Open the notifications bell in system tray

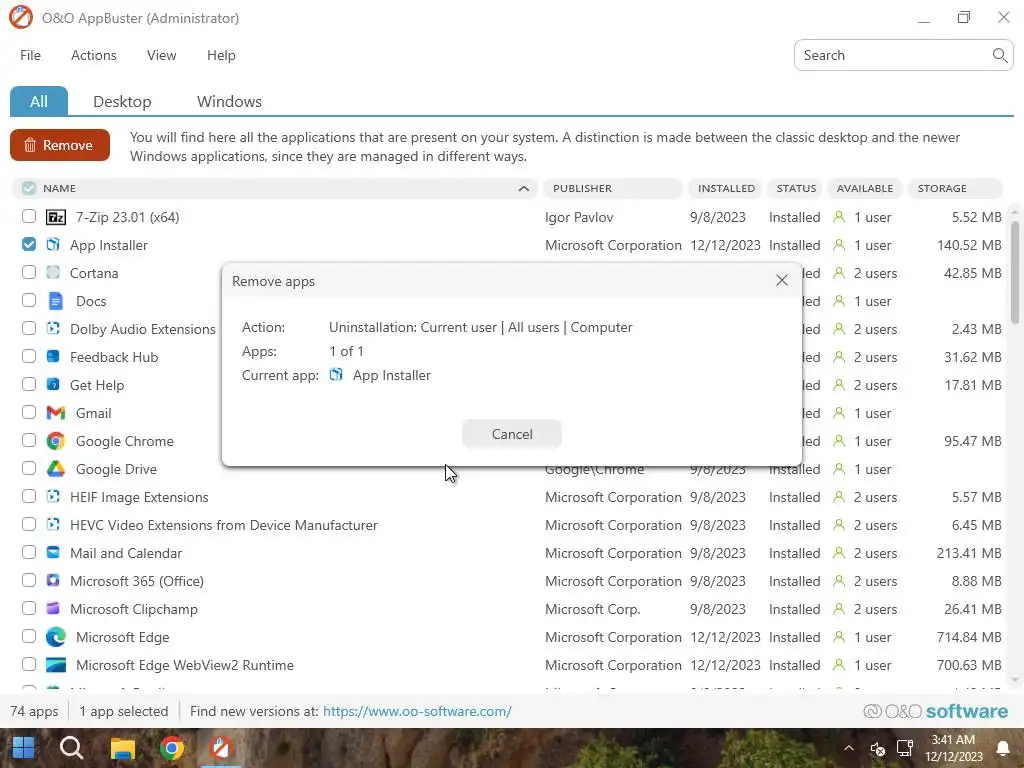(x=1002, y=748)
